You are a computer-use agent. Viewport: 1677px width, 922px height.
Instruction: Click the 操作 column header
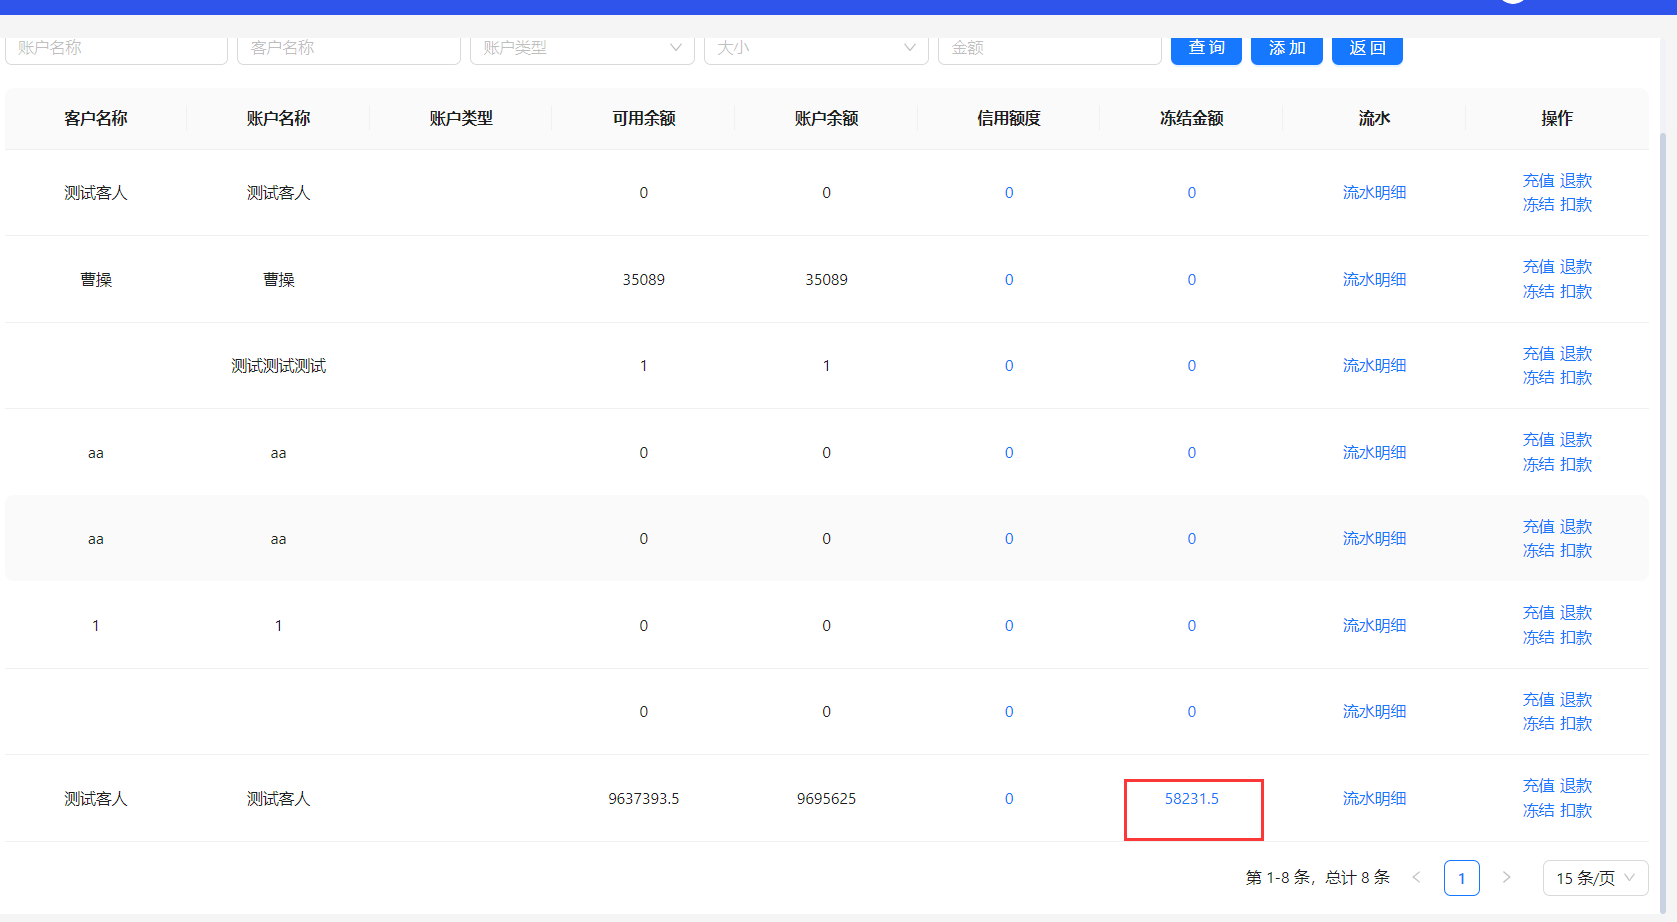(1557, 118)
